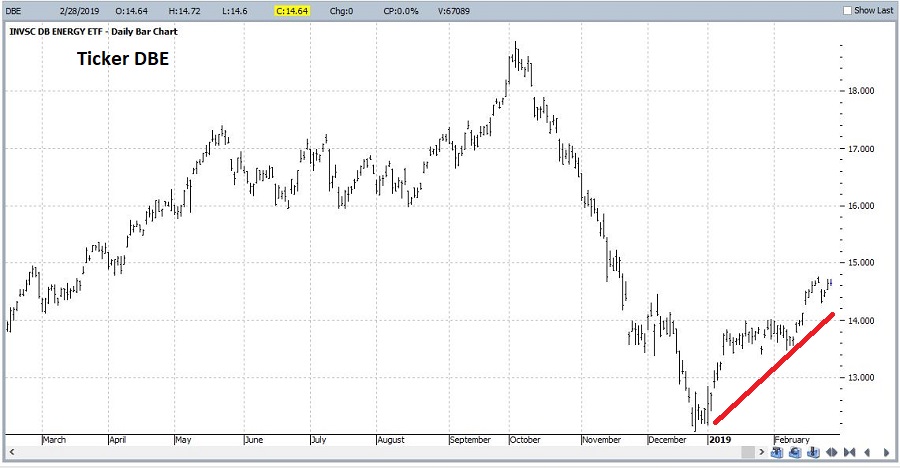Click the 16.000 price axis label
Image resolution: width=900 pixels, height=468 pixels.
pyautogui.click(x=861, y=206)
